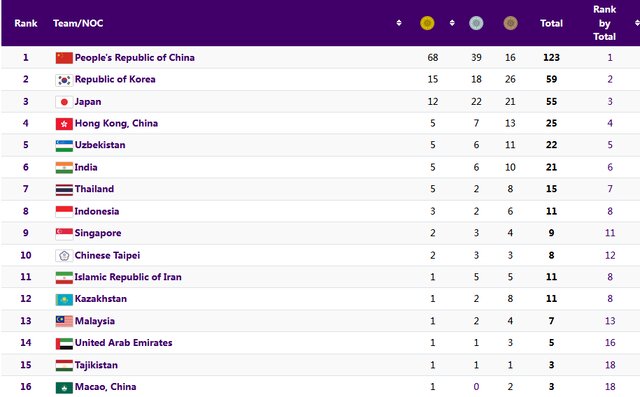Image resolution: width=640 pixels, height=397 pixels.
Task: Sort by gold medals using arrows
Action: 452,23
